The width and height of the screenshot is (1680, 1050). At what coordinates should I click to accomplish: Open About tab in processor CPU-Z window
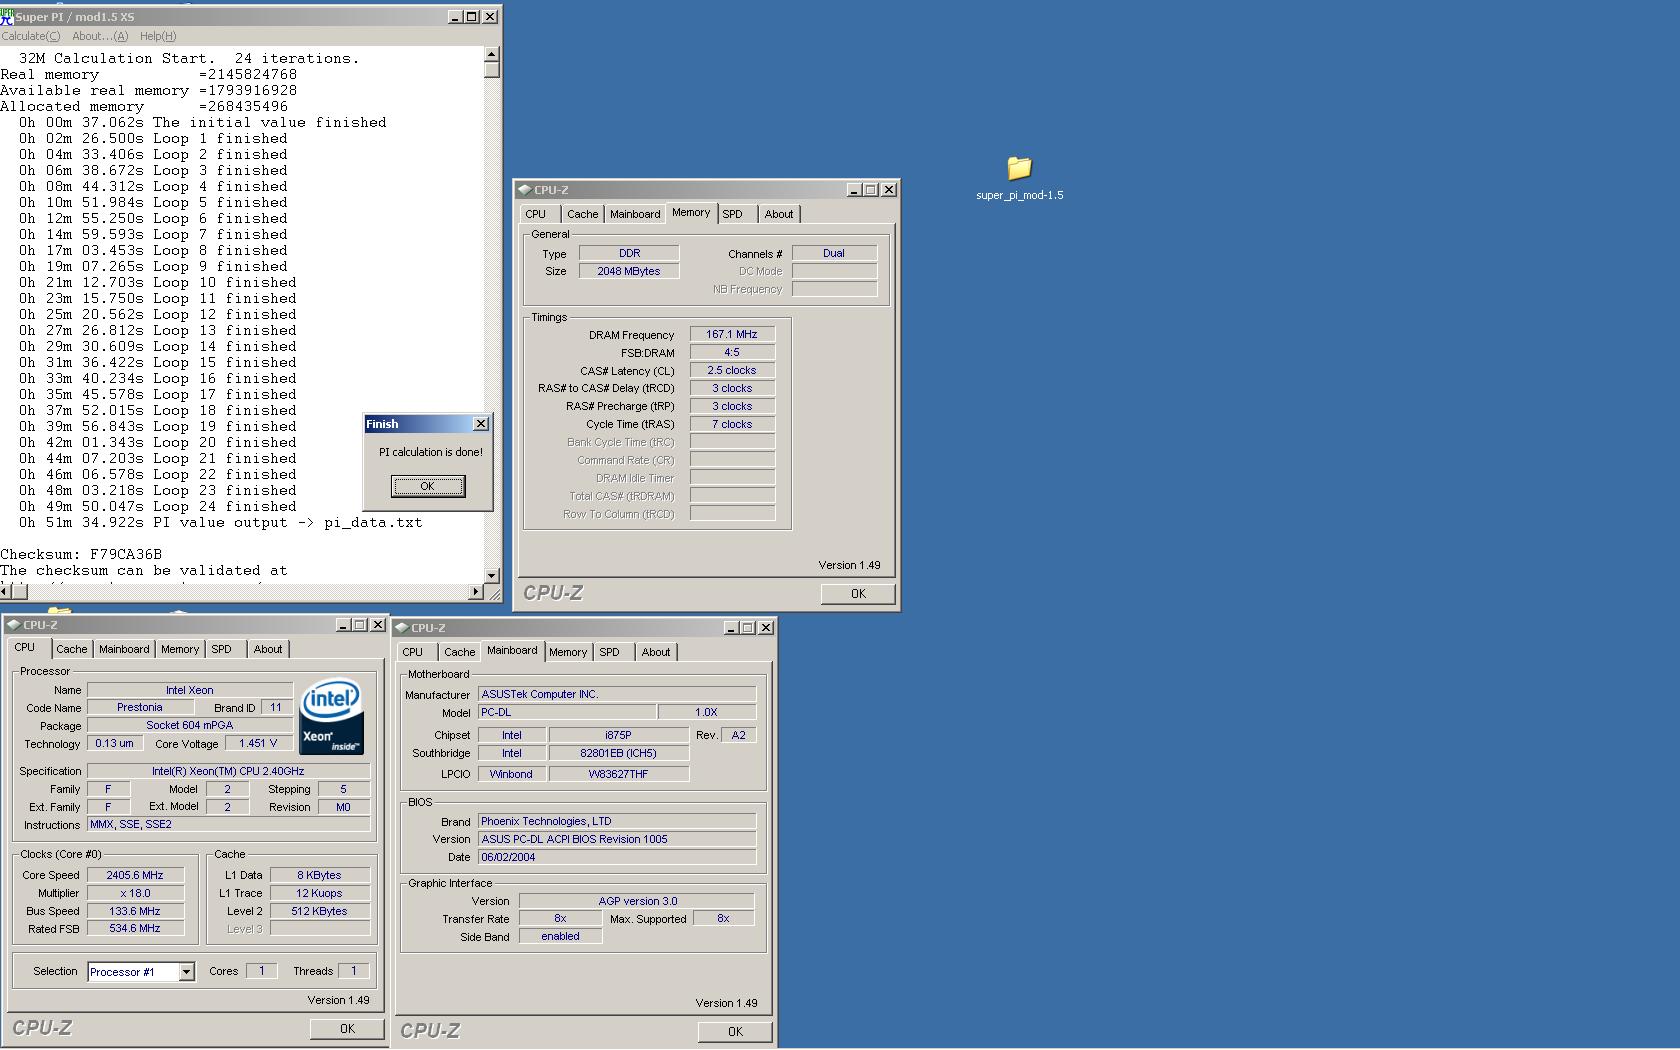[268, 649]
